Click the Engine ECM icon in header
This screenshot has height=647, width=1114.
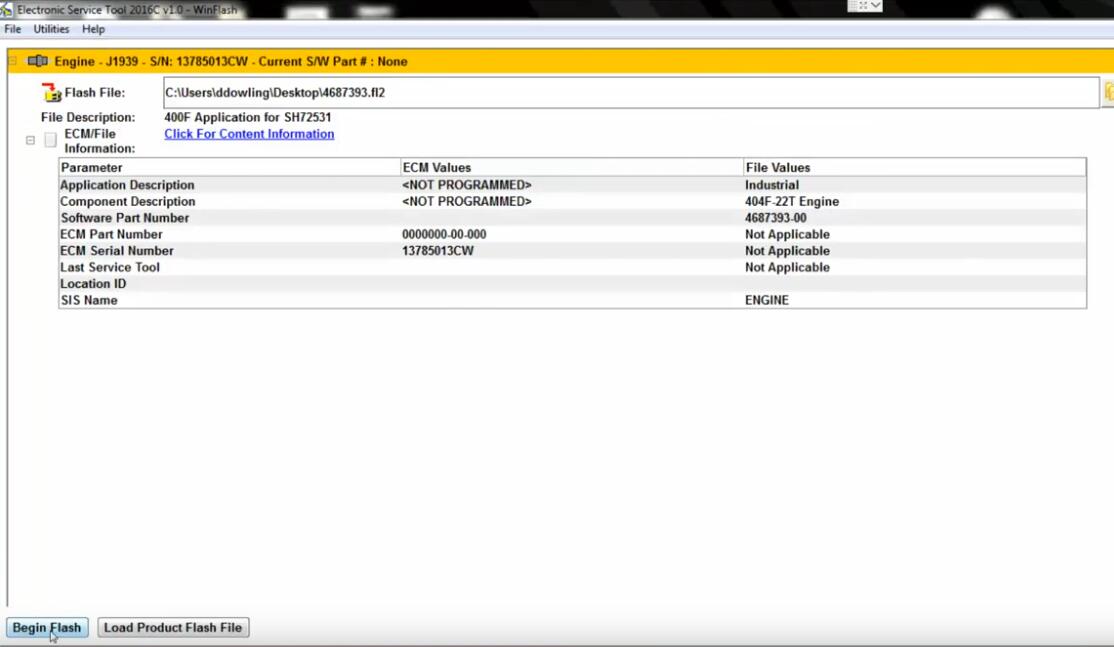(38, 61)
